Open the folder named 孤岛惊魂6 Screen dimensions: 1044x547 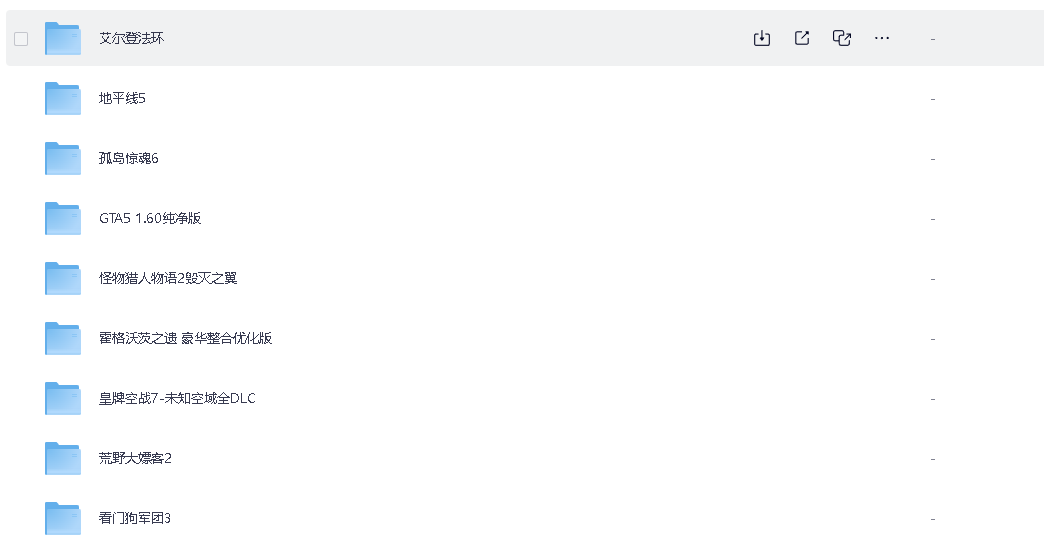click(x=129, y=158)
